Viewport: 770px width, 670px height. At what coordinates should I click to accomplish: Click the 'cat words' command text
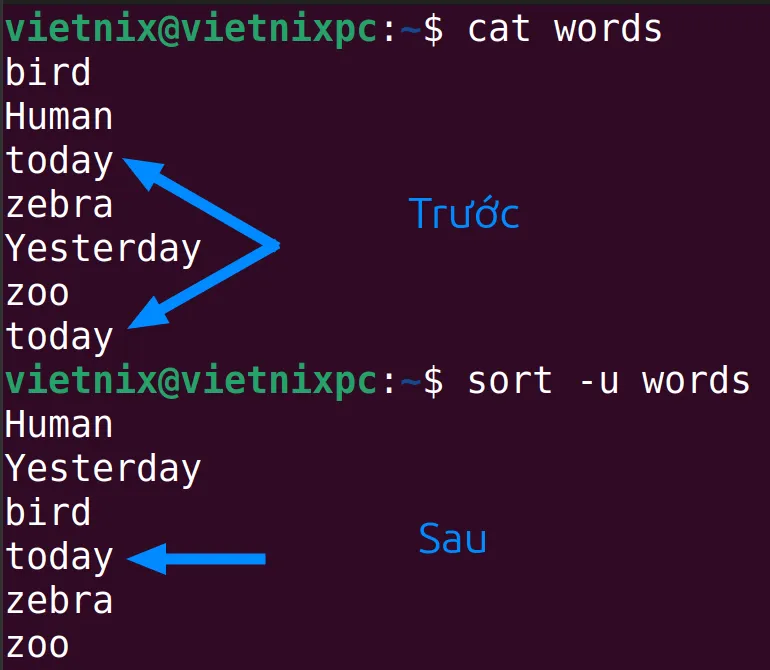click(565, 29)
